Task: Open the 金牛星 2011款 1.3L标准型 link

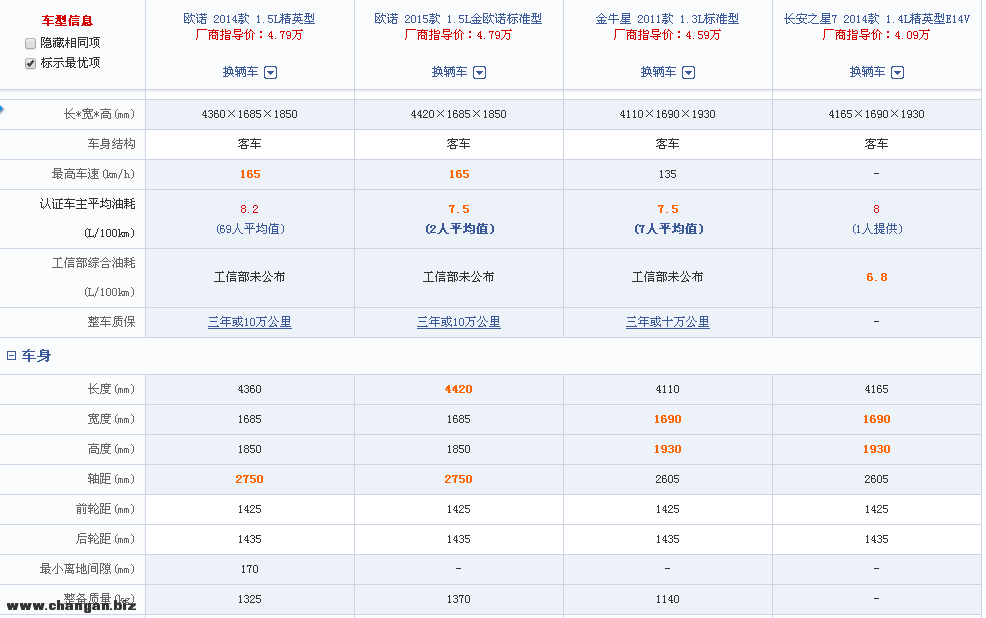Action: [667, 19]
